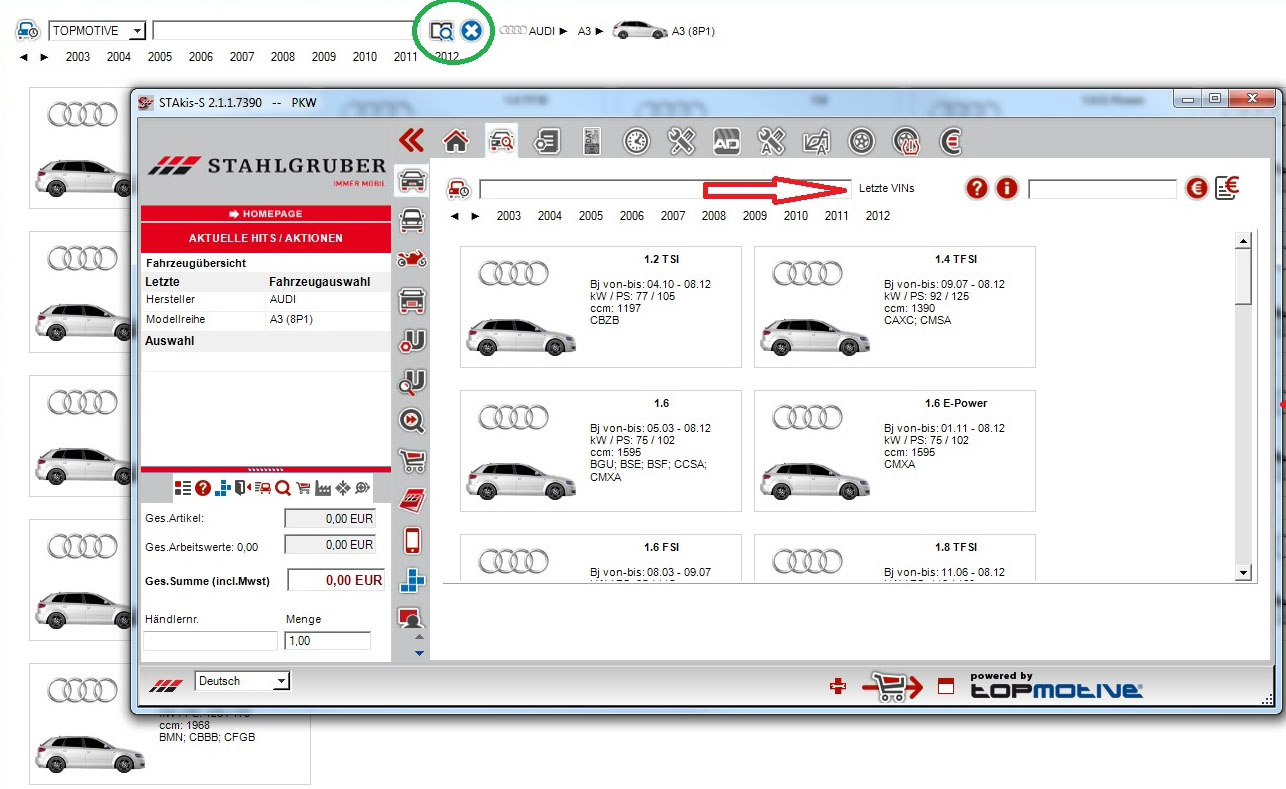Click the Menge quantity field
The width and height of the screenshot is (1286, 789).
coord(327,641)
